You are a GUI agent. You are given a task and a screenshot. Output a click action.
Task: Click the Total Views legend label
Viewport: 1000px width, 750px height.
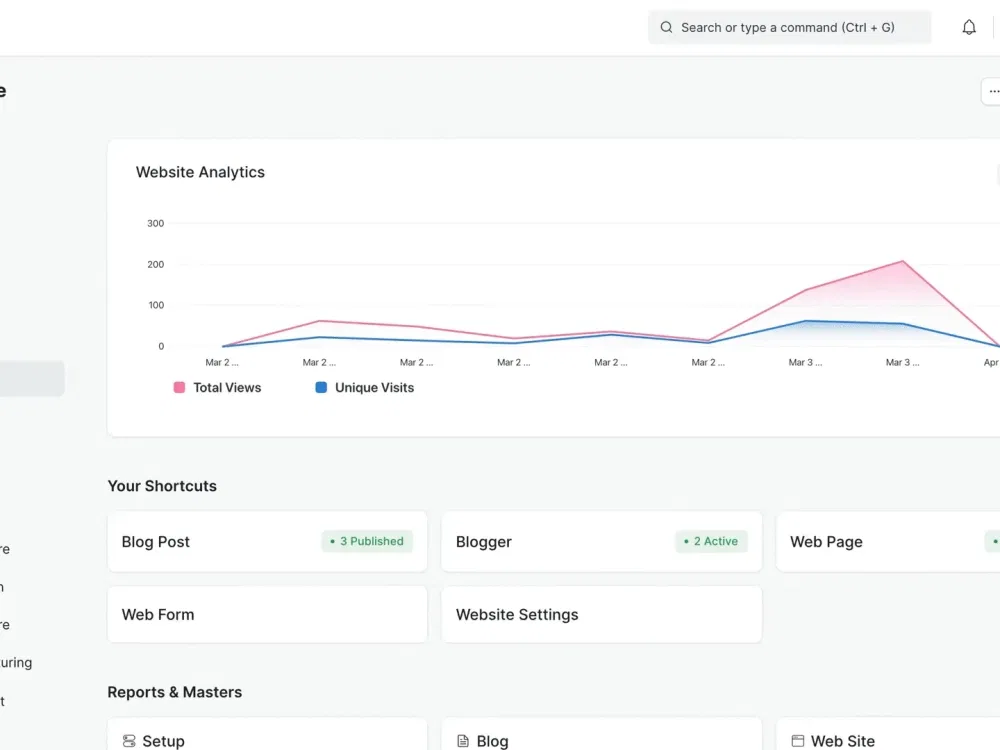[227, 388]
